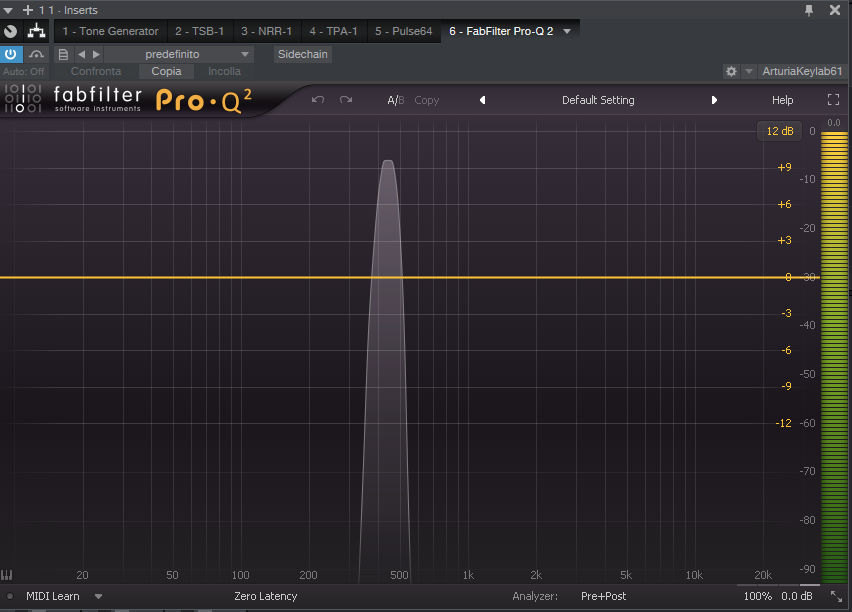
Task: Click the Pro-Q redo arrow
Action: (346, 99)
